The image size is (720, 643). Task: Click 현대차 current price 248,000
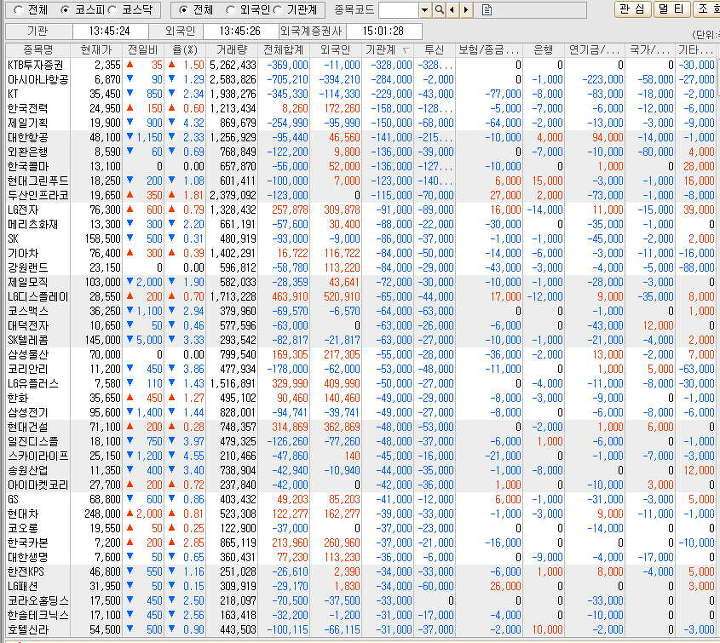pyautogui.click(x=102, y=513)
